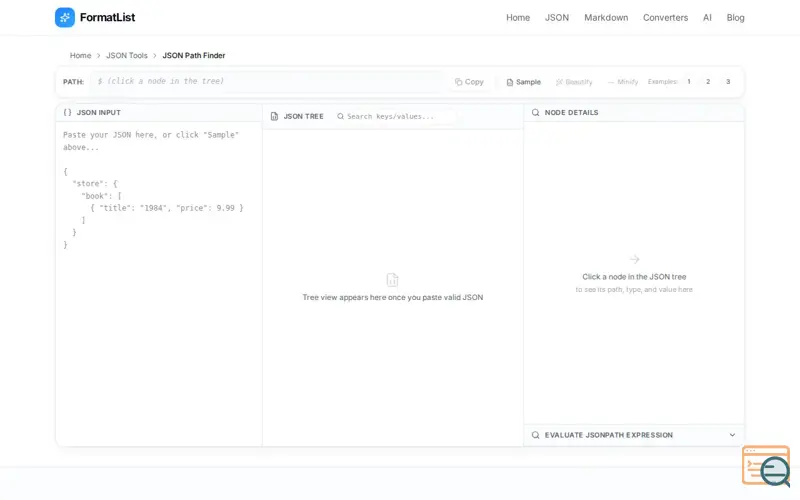Click the arrow icon in node details
Screen dimensions: 800x500
(x=634, y=259)
